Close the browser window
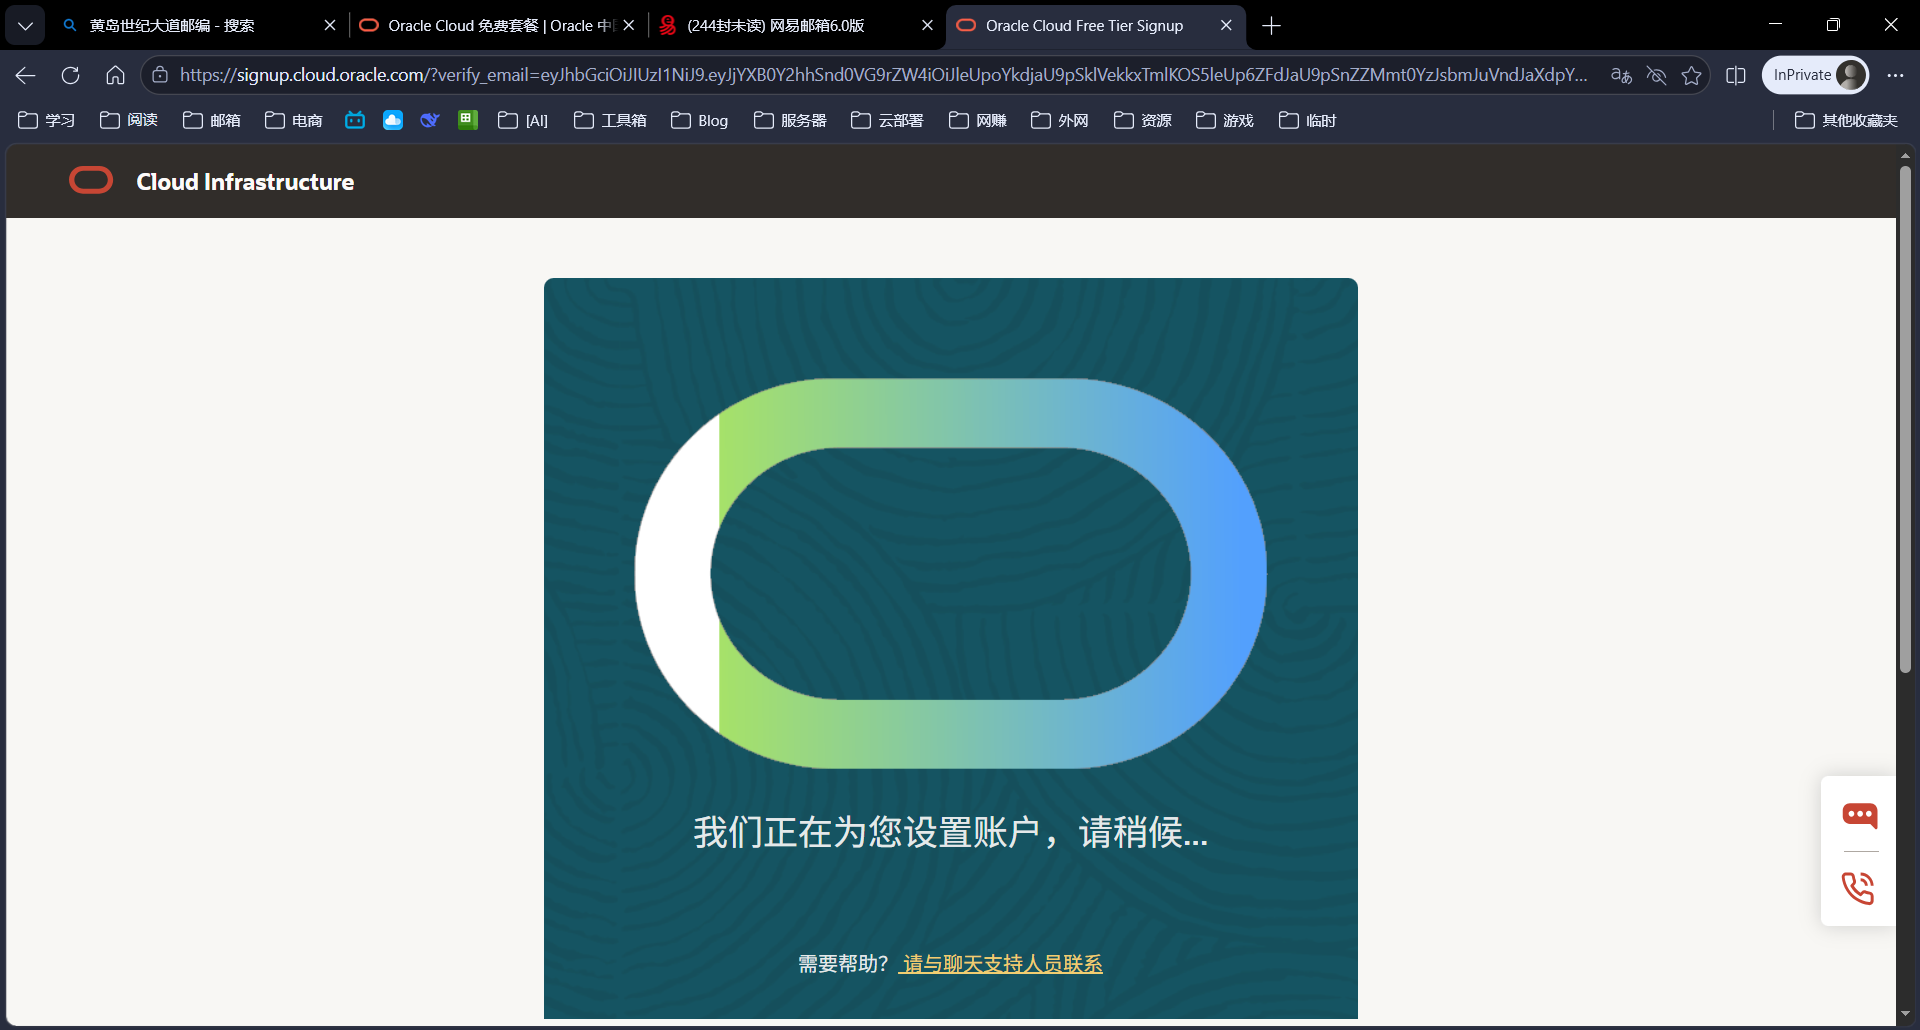This screenshot has height=1030, width=1920. coord(1891,24)
